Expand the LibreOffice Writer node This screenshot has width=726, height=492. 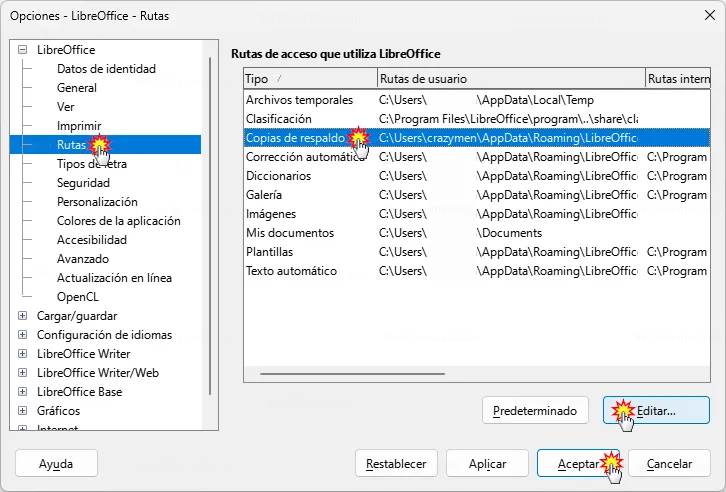point(22,354)
